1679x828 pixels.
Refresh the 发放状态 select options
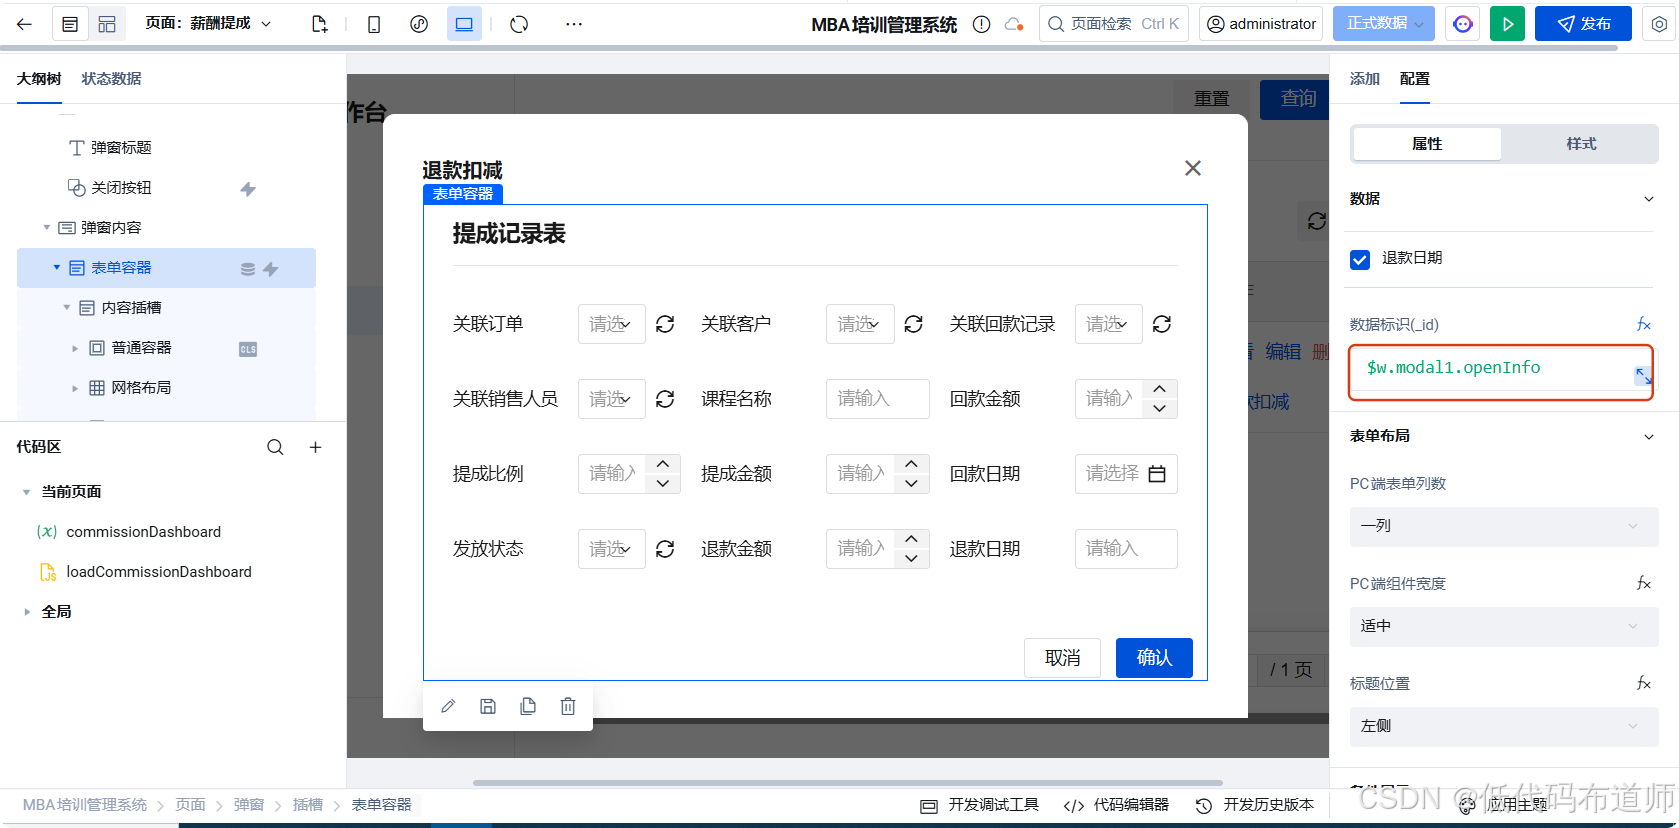pos(665,549)
